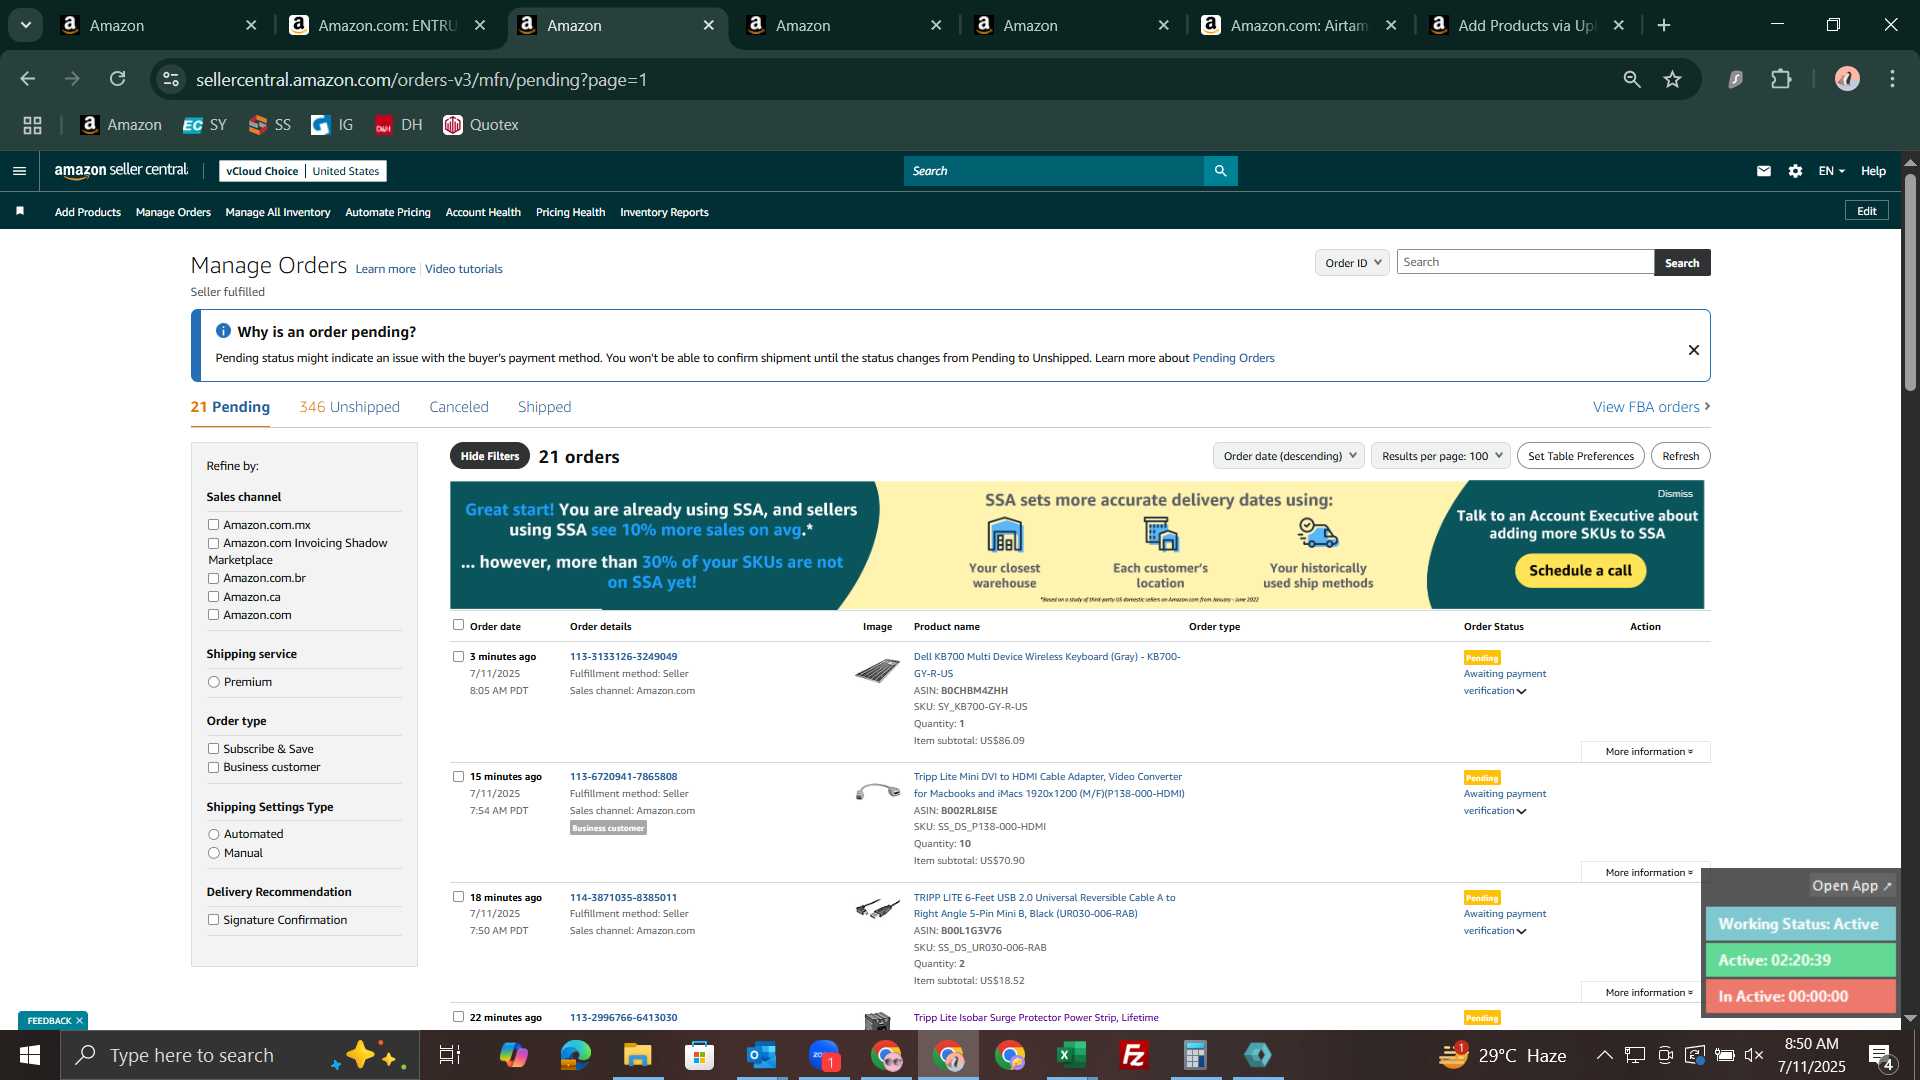Open the Order ID search type dropdown

pyautogui.click(x=1352, y=263)
